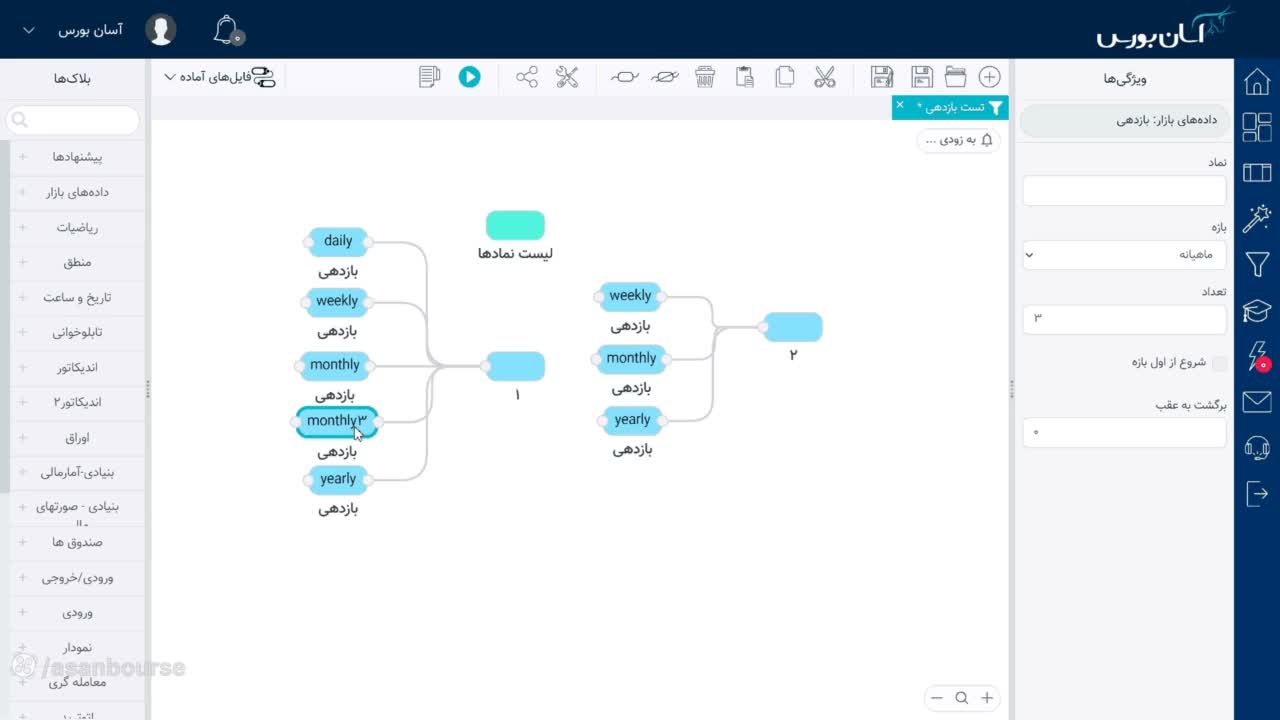This screenshot has height=720, width=1280.
Task: Open the فایل‌های آماده dropdown
Action: click(x=220, y=77)
